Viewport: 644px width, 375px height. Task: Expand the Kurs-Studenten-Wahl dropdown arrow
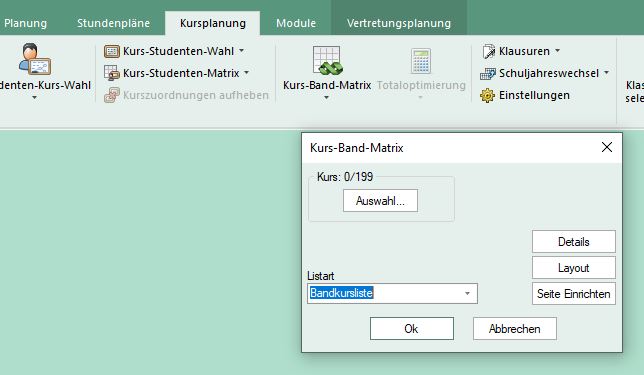click(242, 51)
